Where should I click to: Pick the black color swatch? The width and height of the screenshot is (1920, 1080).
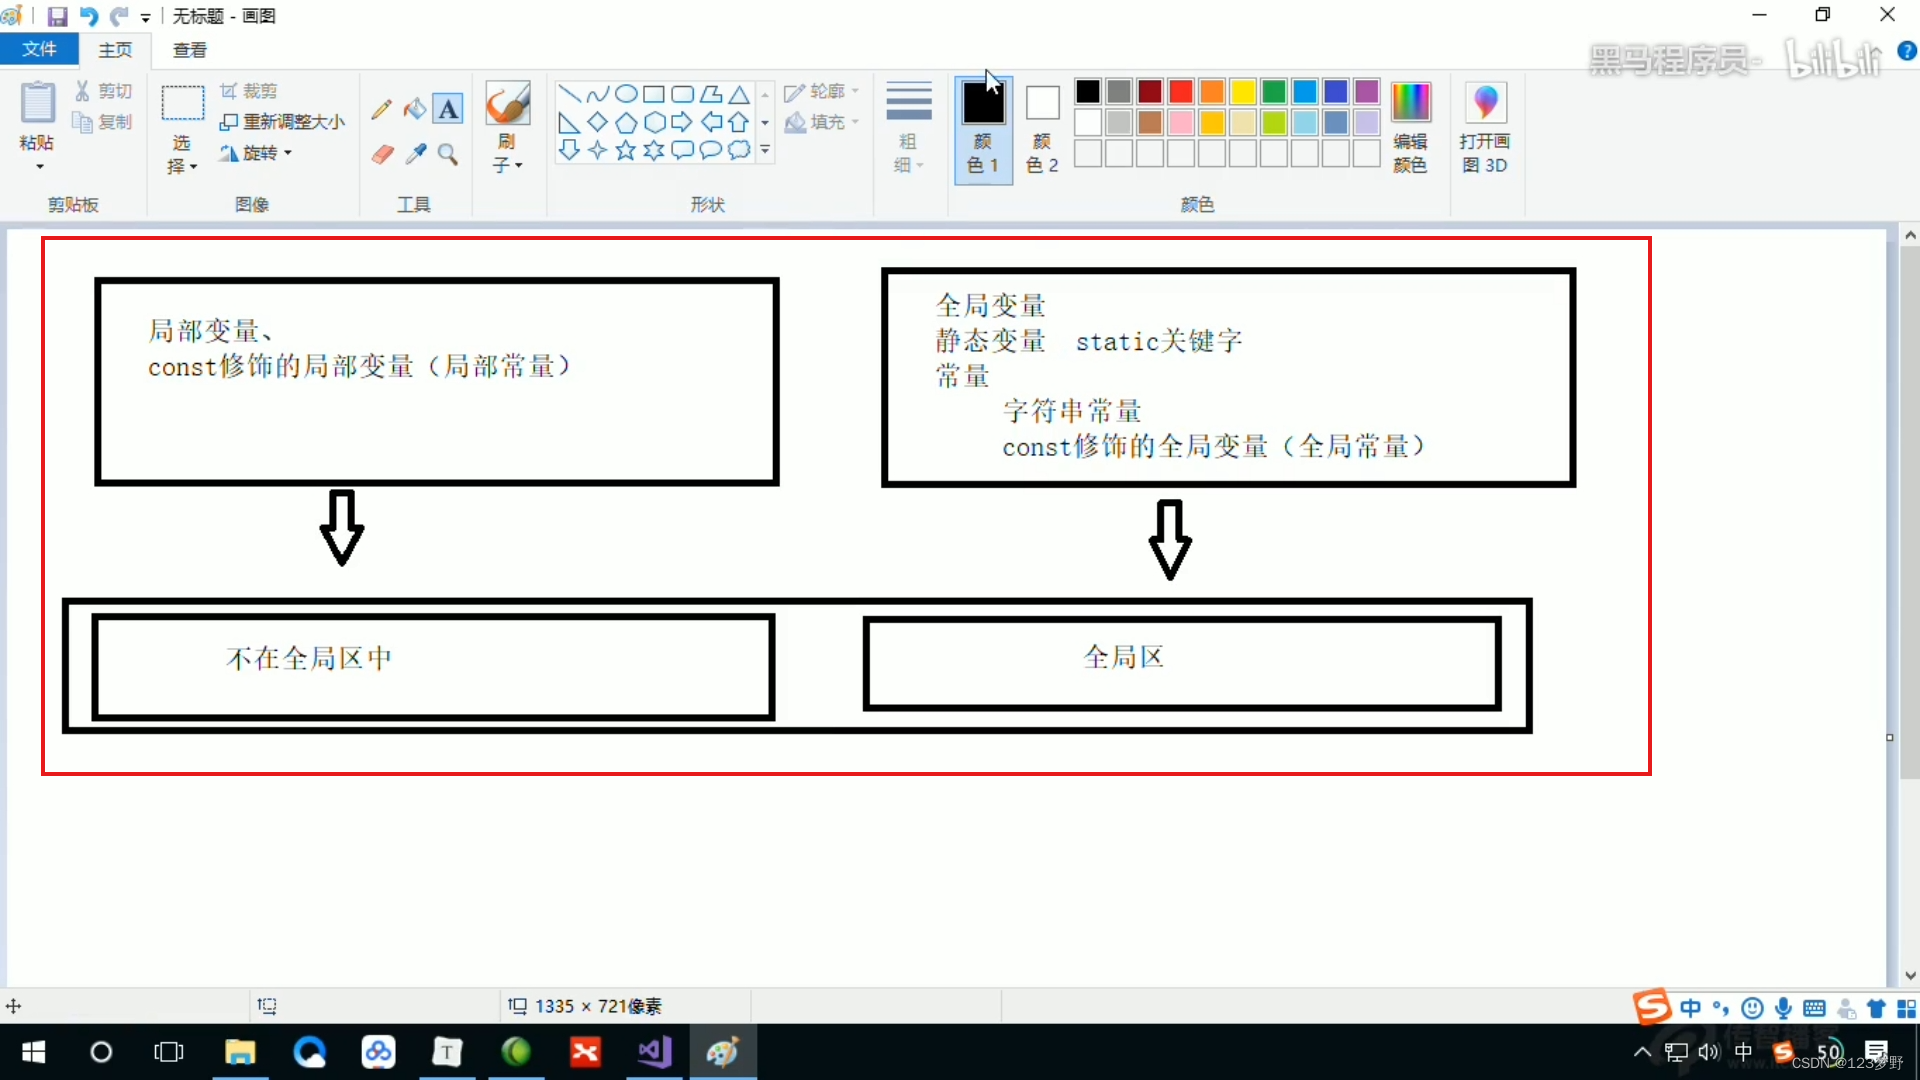click(1088, 92)
